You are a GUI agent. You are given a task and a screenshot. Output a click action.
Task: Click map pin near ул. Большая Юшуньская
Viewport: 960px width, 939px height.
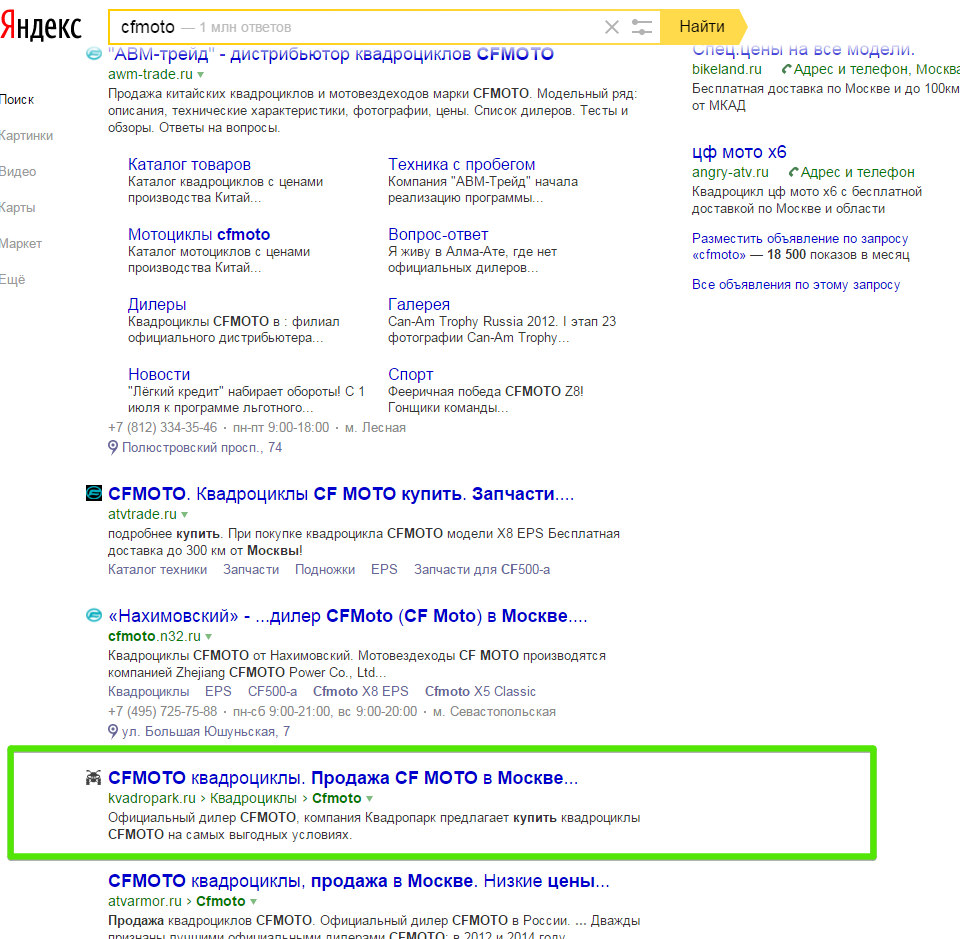click(113, 731)
